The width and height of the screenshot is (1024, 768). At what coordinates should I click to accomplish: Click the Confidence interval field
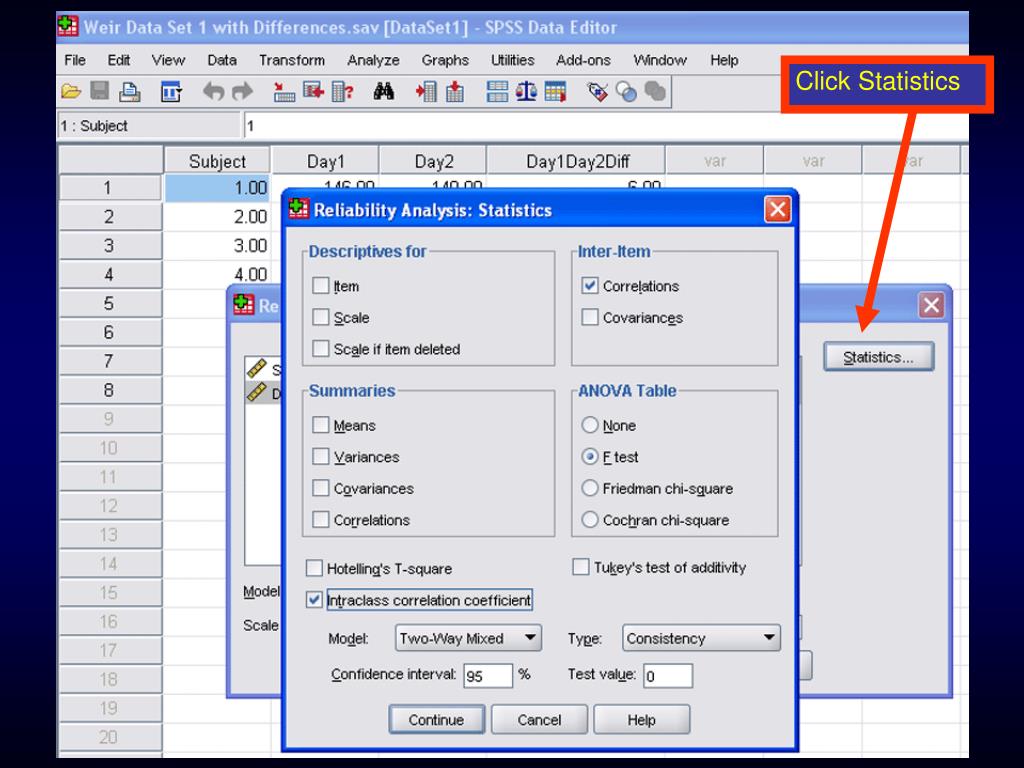tap(488, 675)
